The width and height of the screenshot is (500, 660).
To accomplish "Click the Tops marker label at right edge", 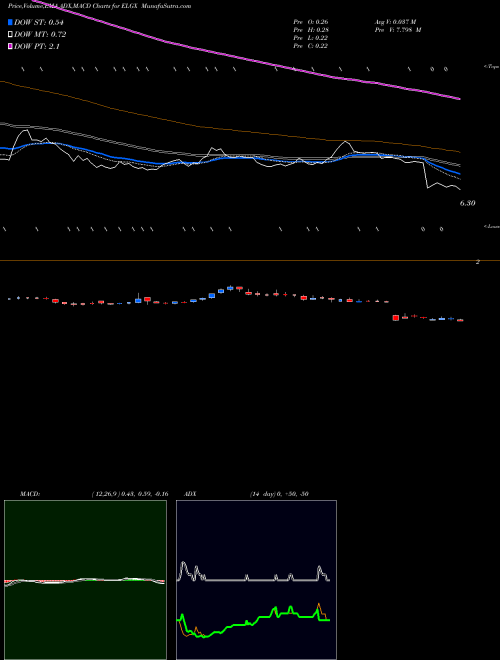I will (491, 67).
